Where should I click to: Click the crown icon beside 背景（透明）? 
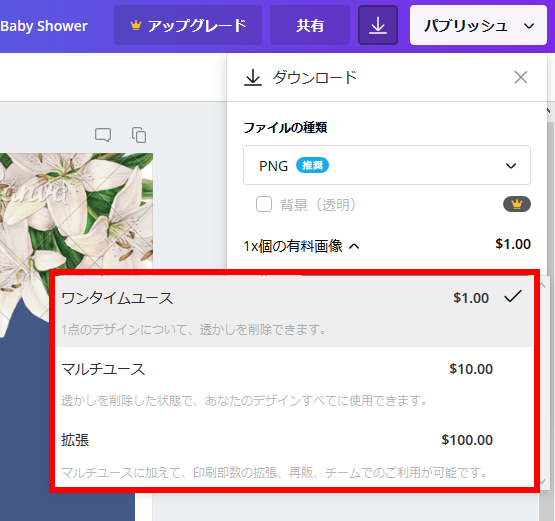[x=517, y=204]
